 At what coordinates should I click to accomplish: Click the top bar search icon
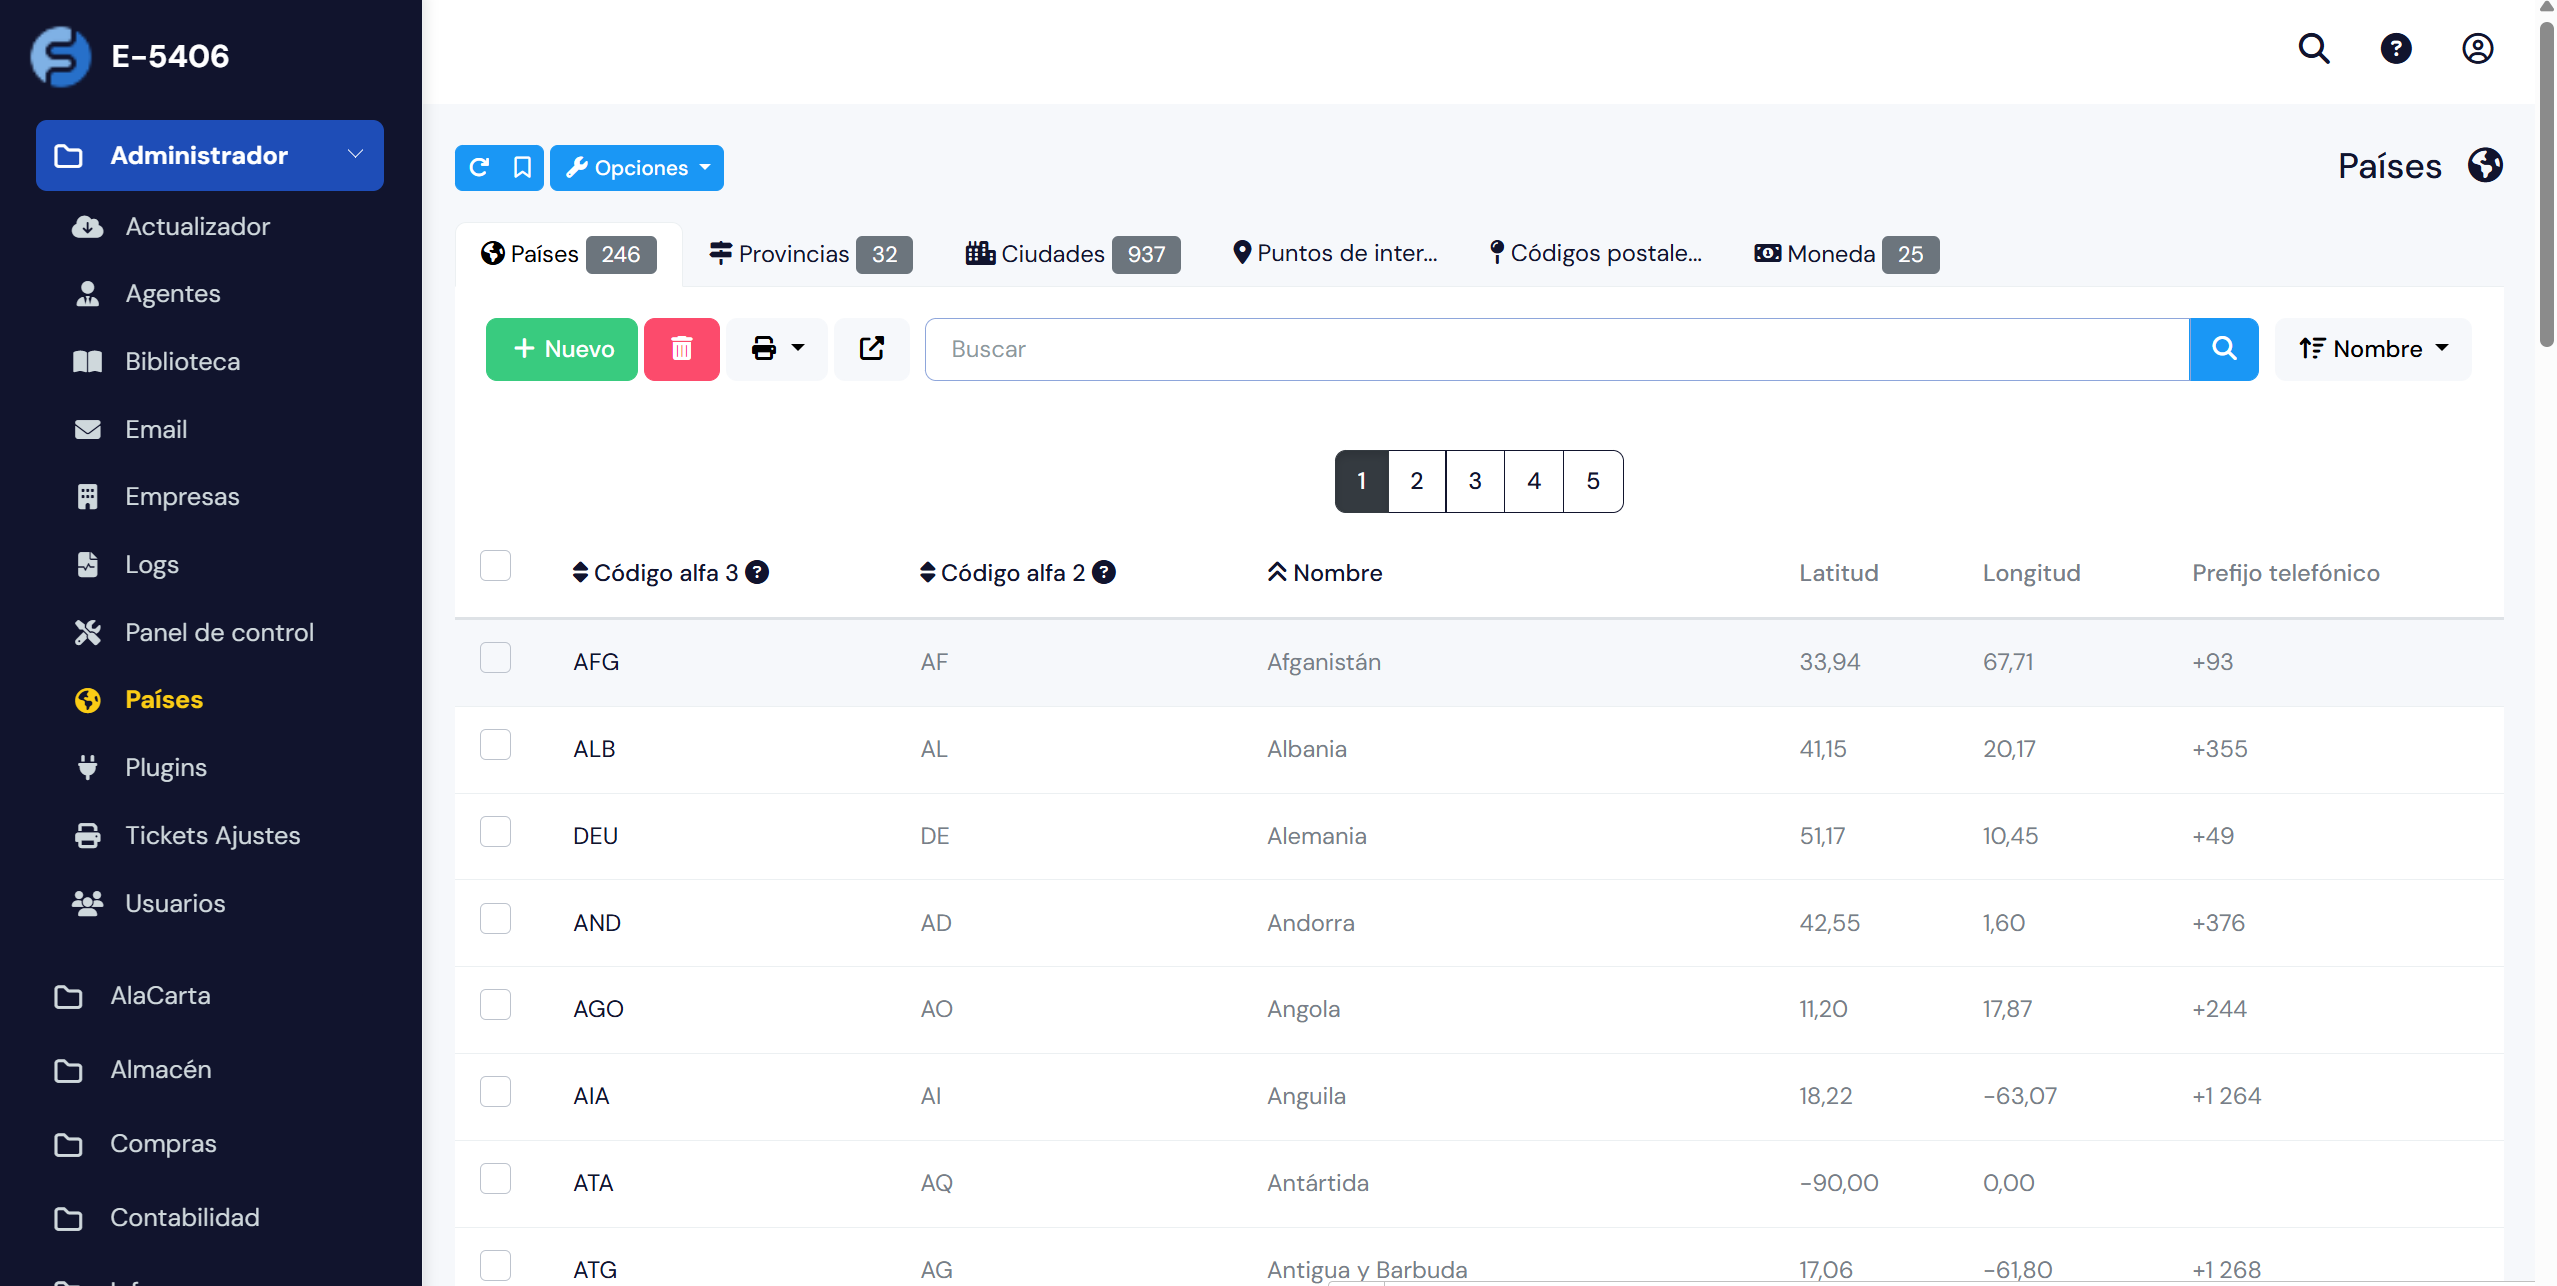2313,48
